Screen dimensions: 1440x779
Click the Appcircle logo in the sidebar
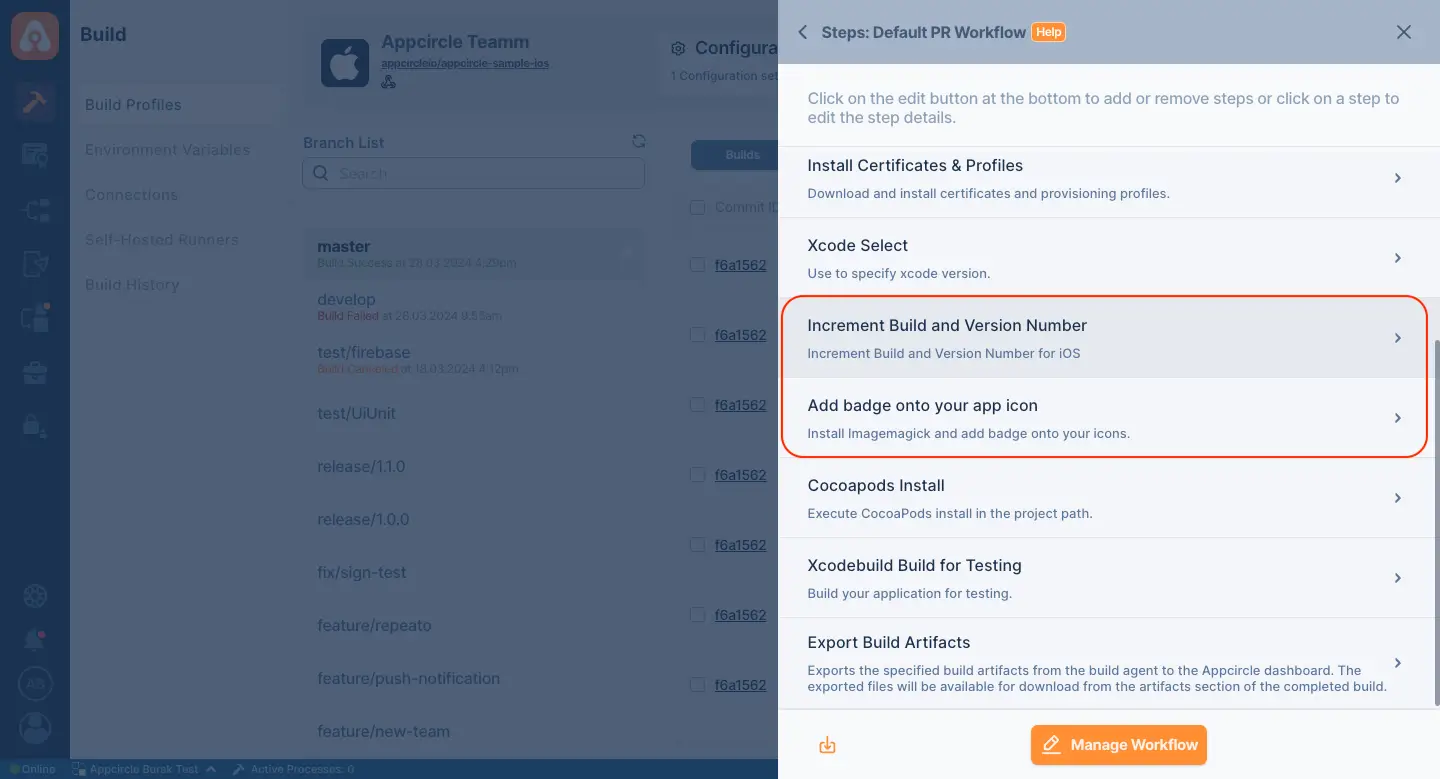35,34
